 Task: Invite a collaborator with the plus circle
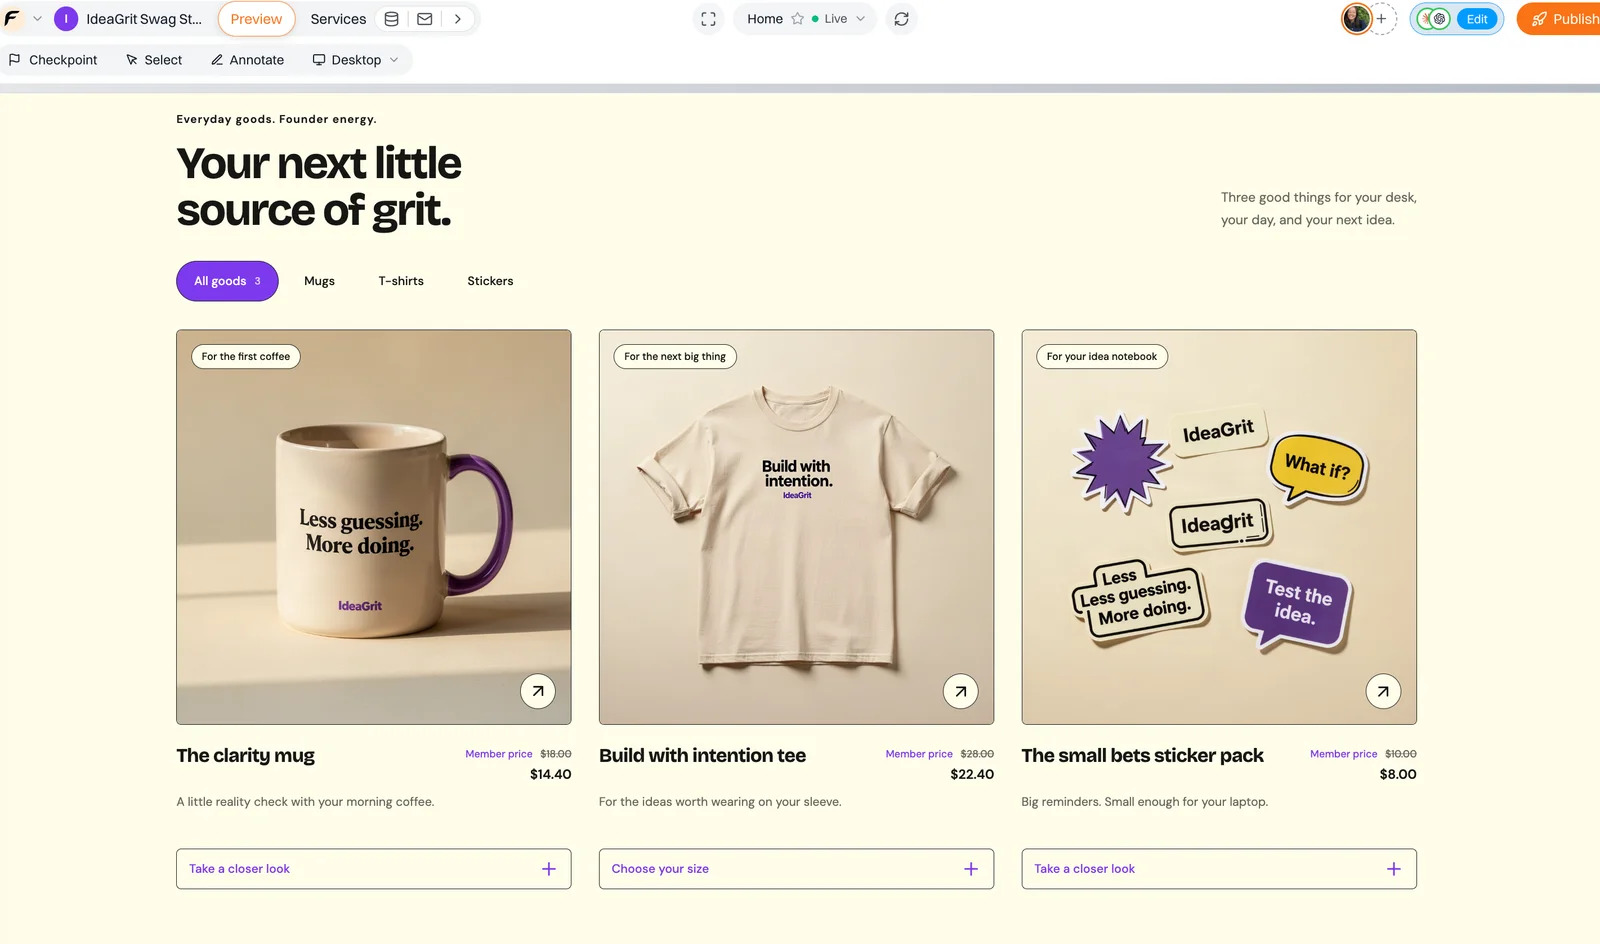click(1382, 18)
